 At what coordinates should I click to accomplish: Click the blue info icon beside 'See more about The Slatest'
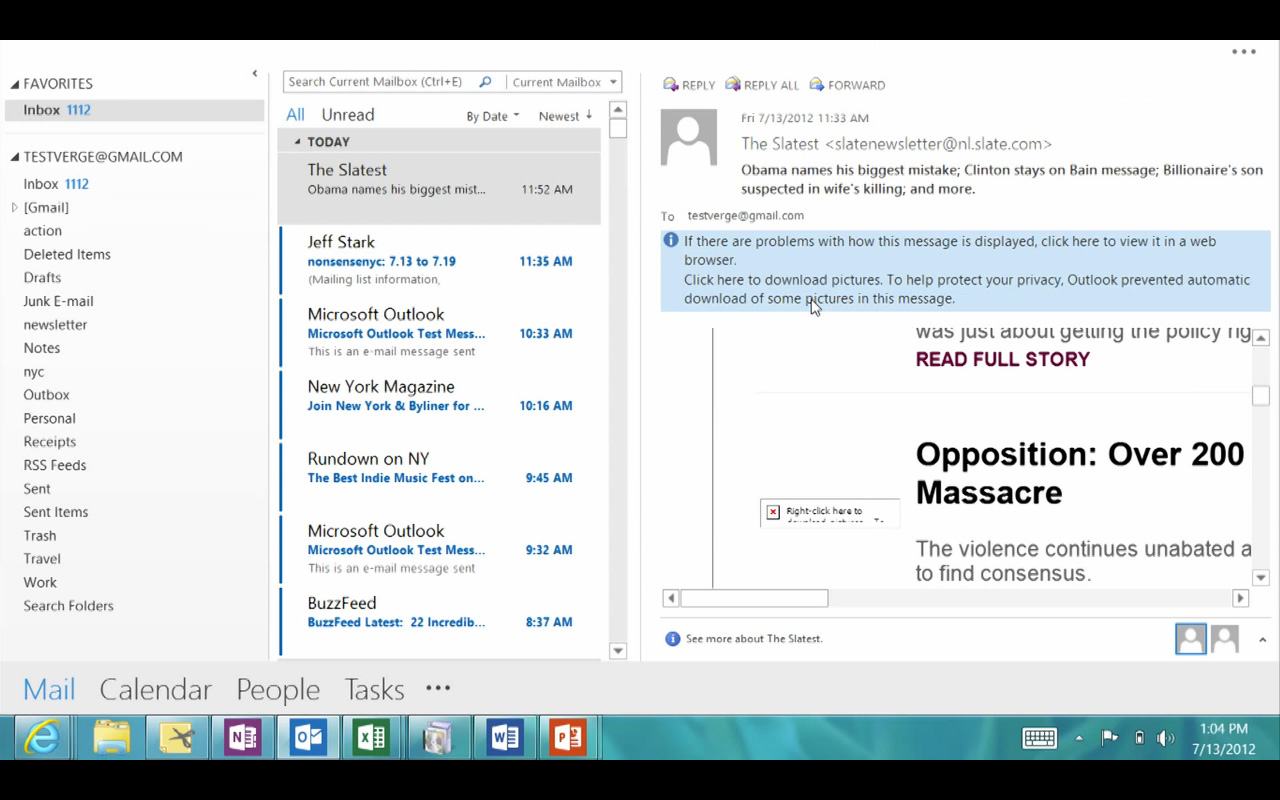tap(672, 639)
